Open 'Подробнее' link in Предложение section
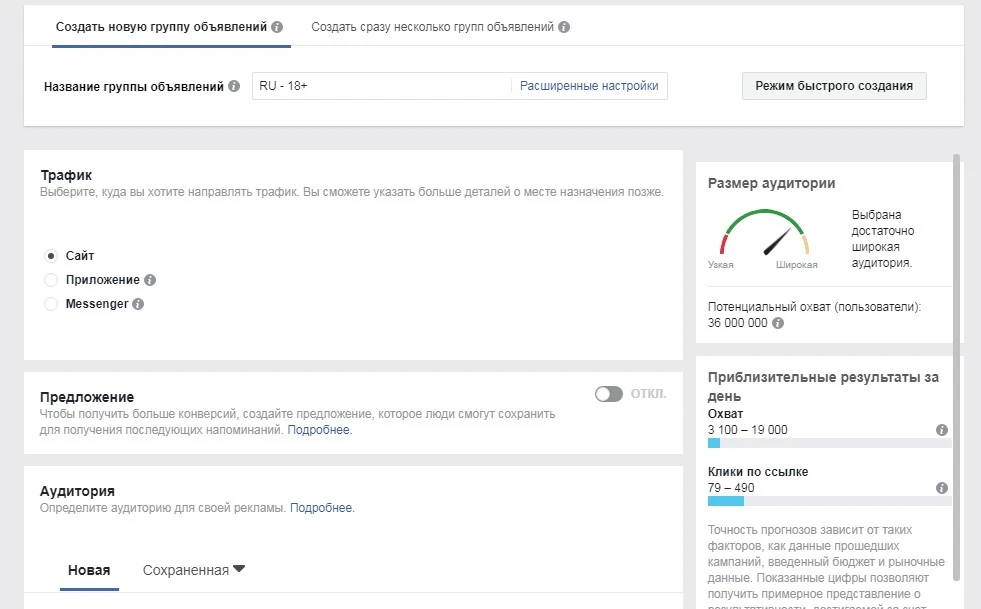981x609 pixels. pyautogui.click(x=320, y=430)
